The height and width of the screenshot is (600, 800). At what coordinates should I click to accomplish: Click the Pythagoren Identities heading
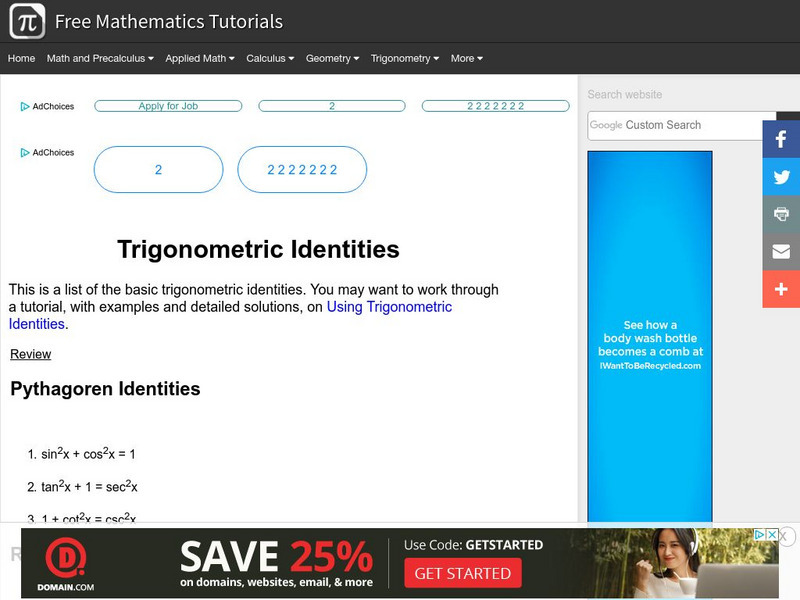105,389
